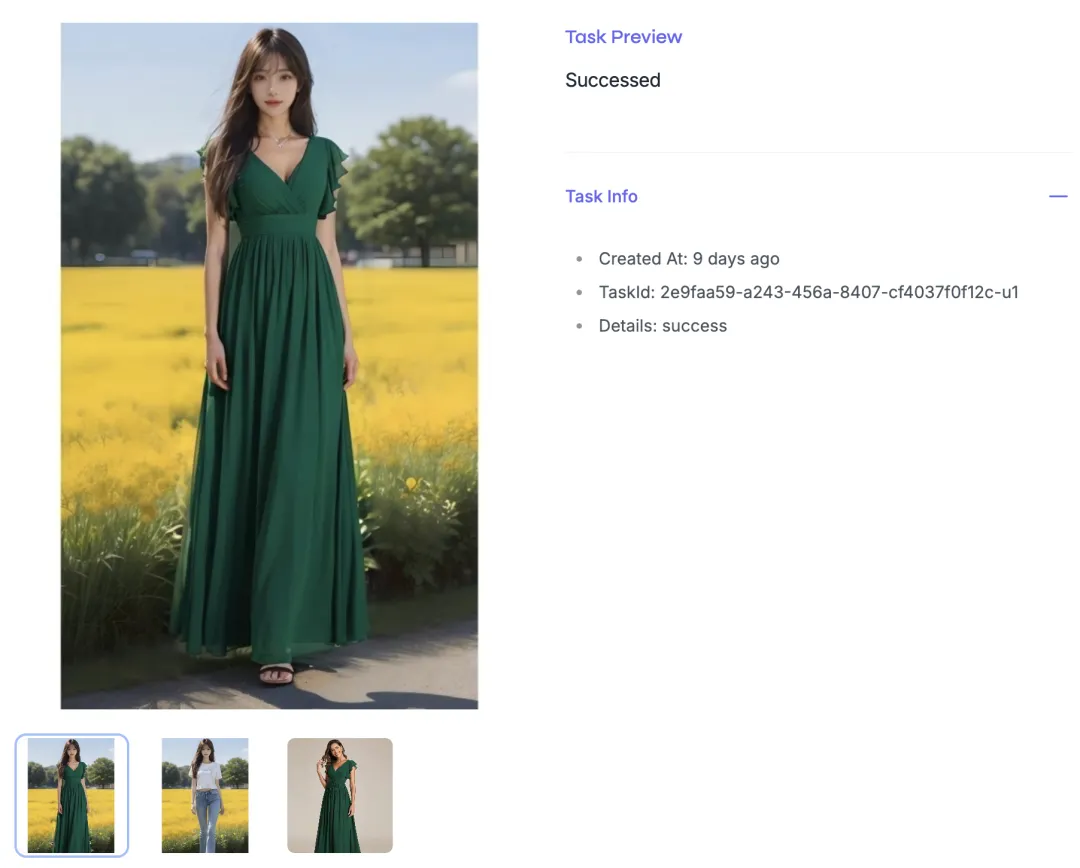This screenshot has width=1080, height=868.
Task: Click the Created At label
Action: pyautogui.click(x=643, y=259)
